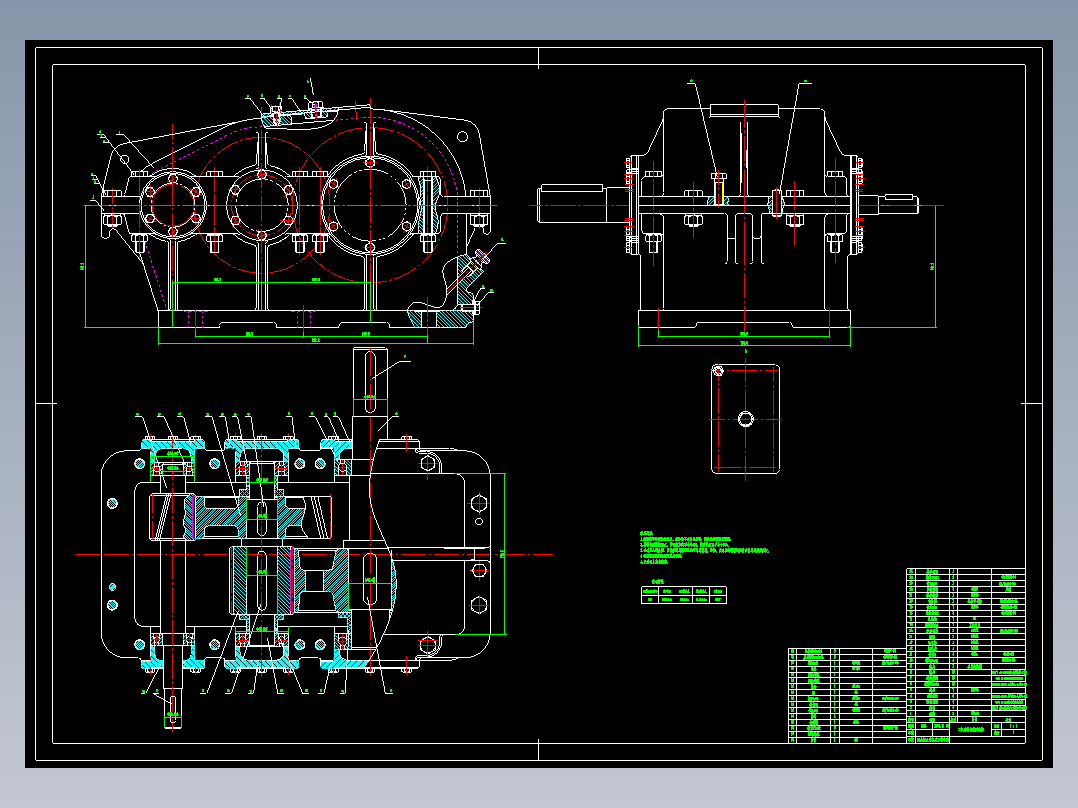The image size is (1078, 808).
Task: Click the vertical shaft extending above the plan view
Action: 370,392
